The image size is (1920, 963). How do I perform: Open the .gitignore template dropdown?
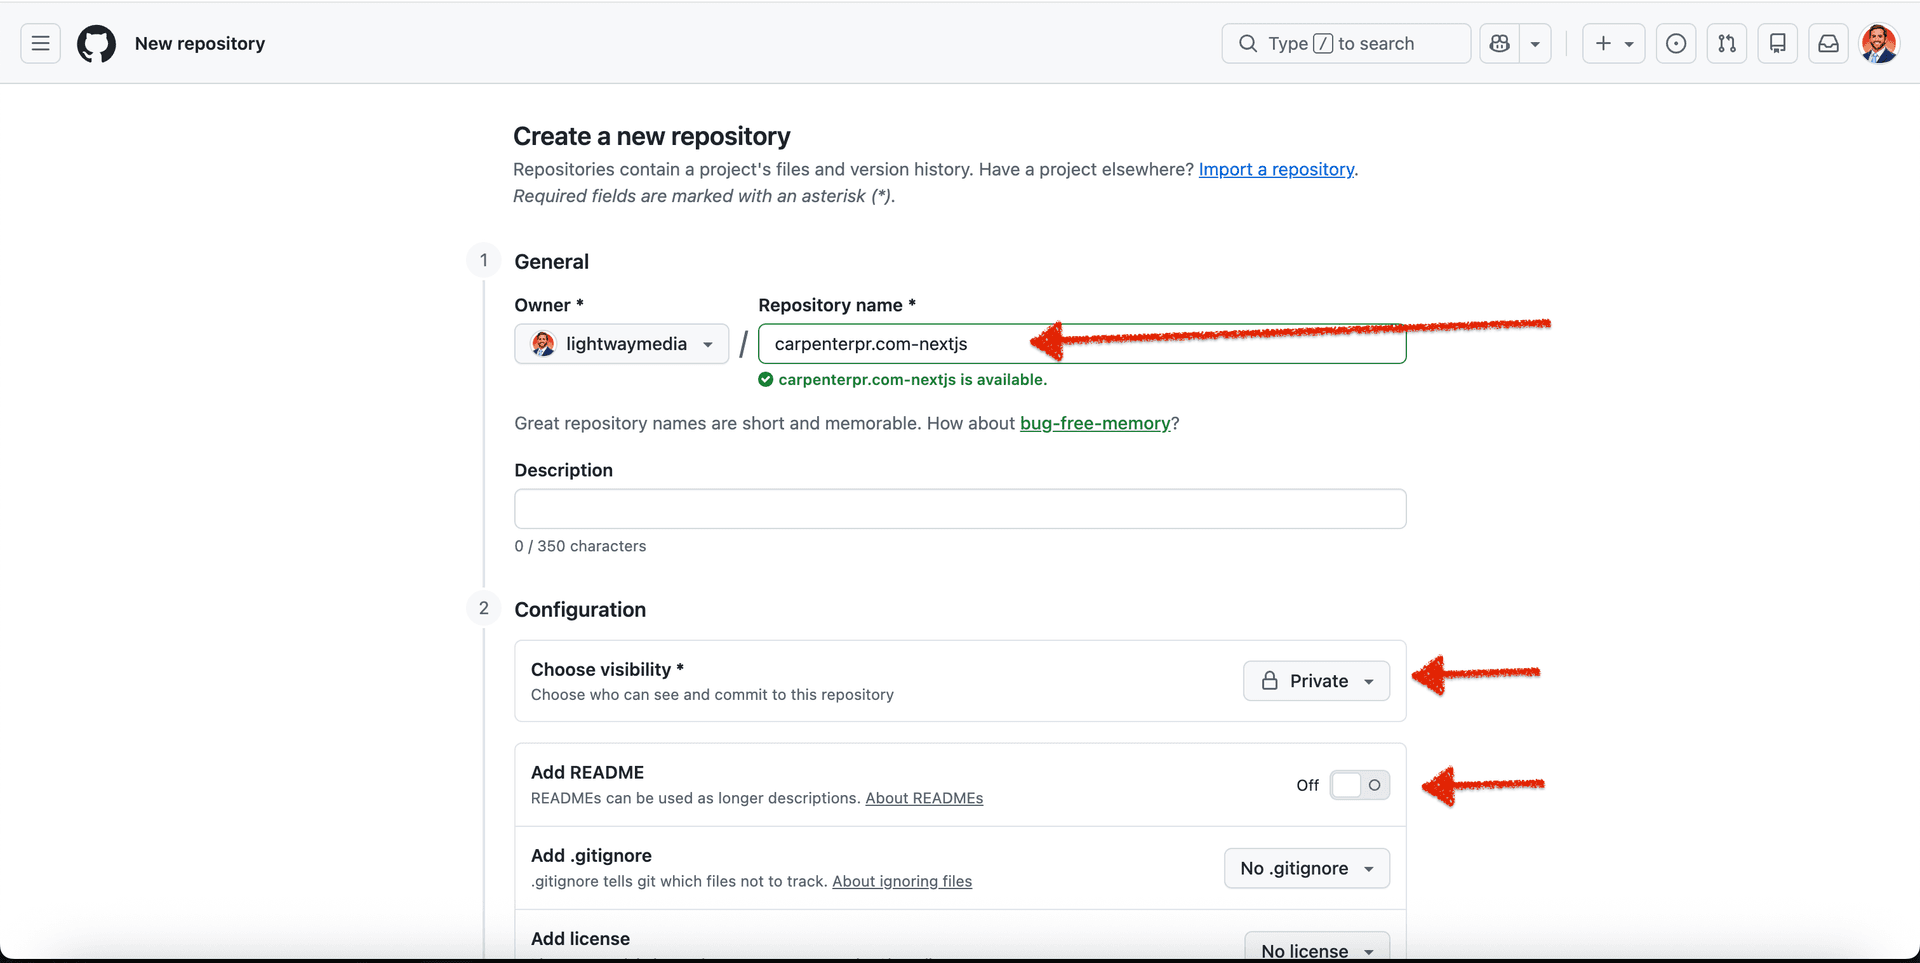(x=1306, y=868)
